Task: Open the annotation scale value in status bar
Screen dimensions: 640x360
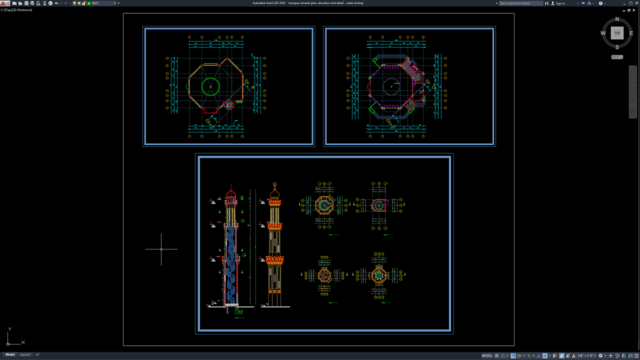Action: pos(587,356)
